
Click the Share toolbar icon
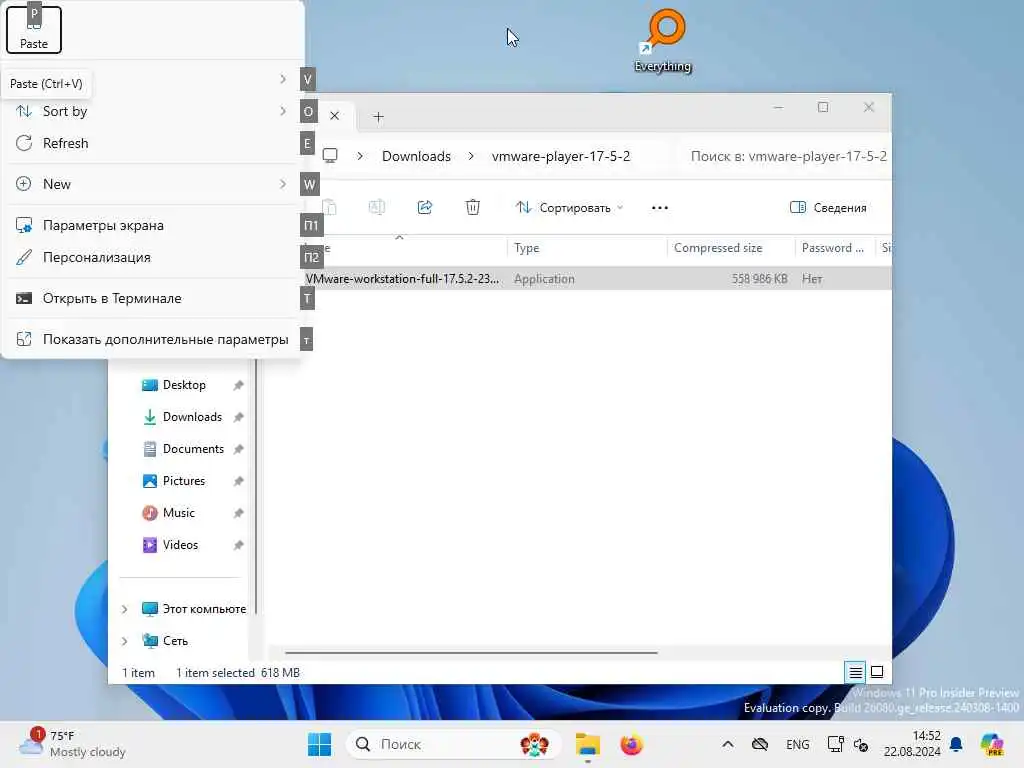425,208
